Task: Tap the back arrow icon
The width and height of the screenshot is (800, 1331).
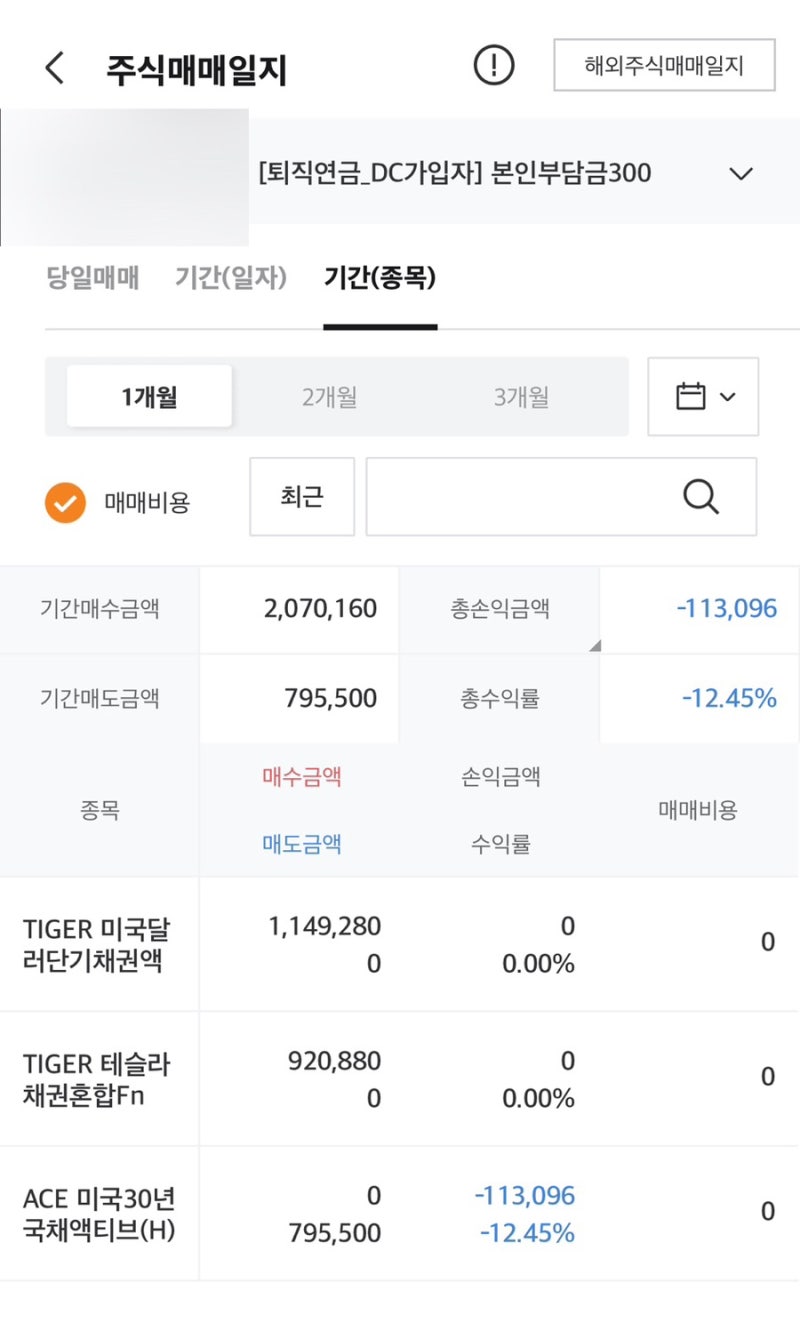Action: pos(55,69)
